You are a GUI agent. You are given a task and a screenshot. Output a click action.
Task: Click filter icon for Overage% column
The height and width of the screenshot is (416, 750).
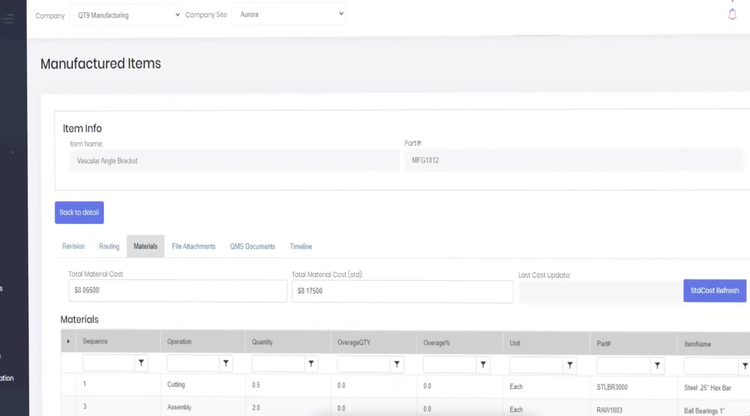tap(483, 365)
